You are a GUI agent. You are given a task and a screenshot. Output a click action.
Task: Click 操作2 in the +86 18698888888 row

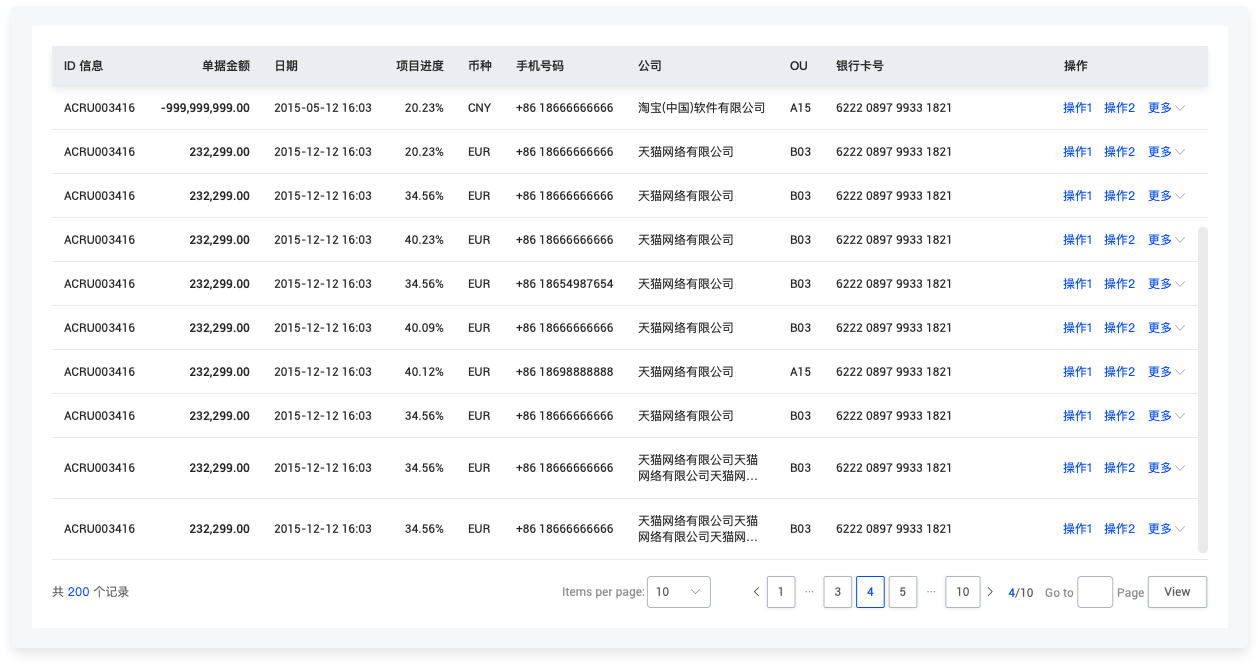pos(1119,372)
